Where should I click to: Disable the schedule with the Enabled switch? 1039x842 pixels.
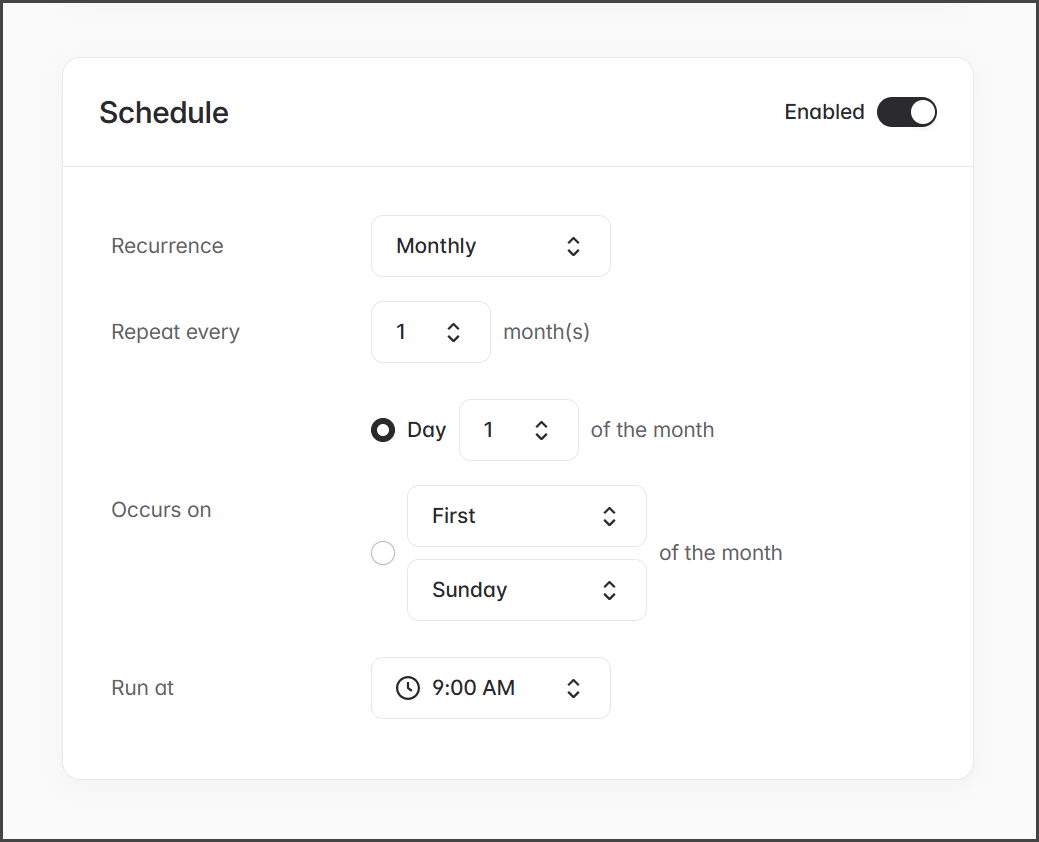(x=906, y=112)
